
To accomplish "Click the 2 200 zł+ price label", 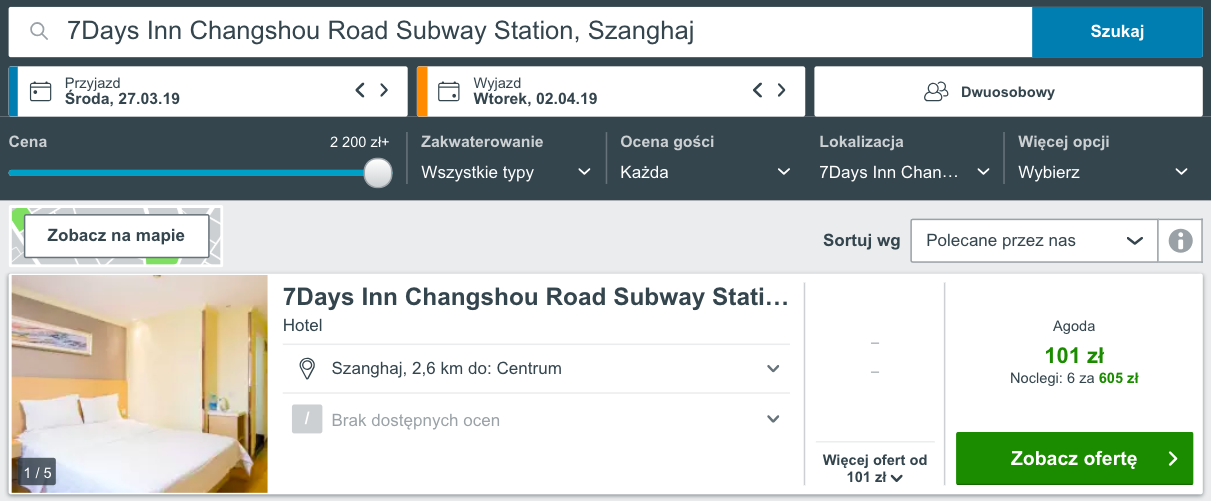I will click(359, 142).
